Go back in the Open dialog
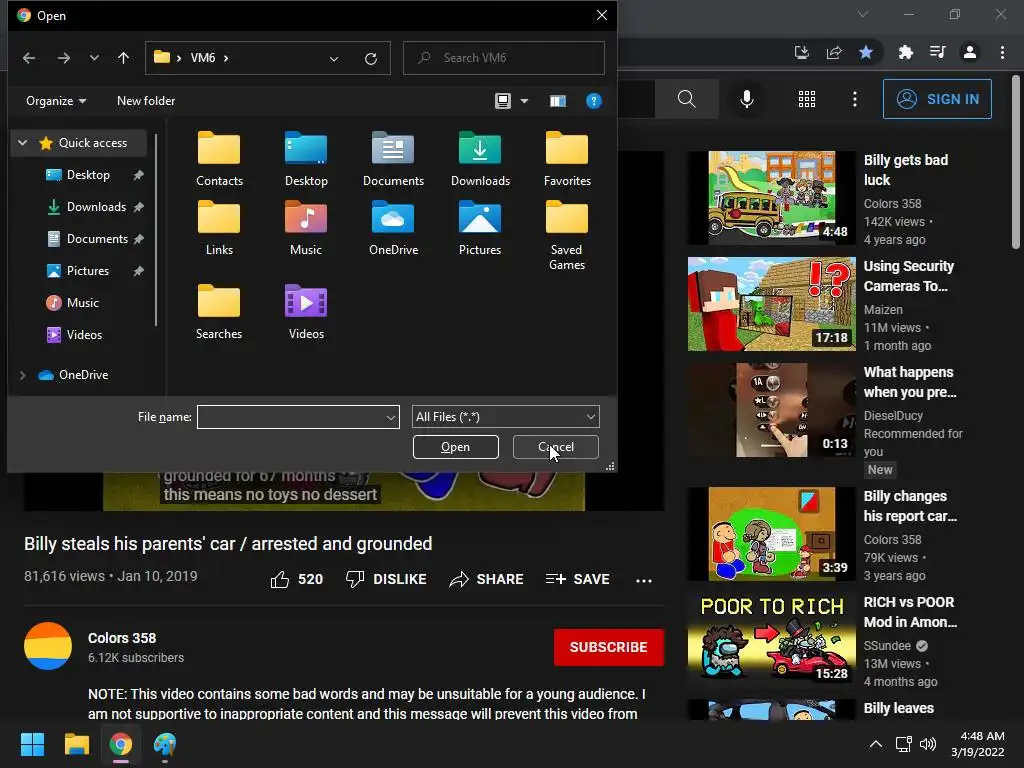Screen dimensions: 1024x768 [x=29, y=58]
